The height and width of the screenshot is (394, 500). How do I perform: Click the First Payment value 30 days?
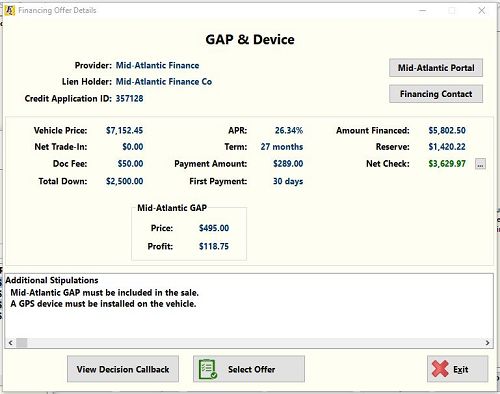[x=288, y=181]
